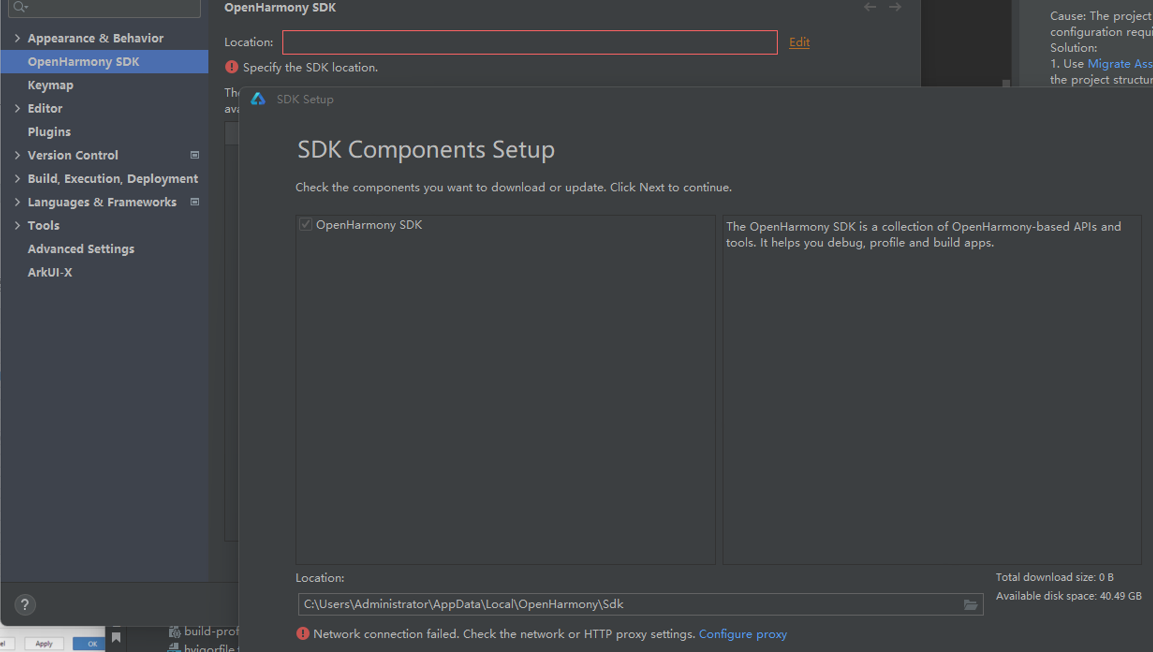This screenshot has width=1153, height=652.
Task: Click the DevEco logo in SDK Setup title
Action: tap(258, 98)
